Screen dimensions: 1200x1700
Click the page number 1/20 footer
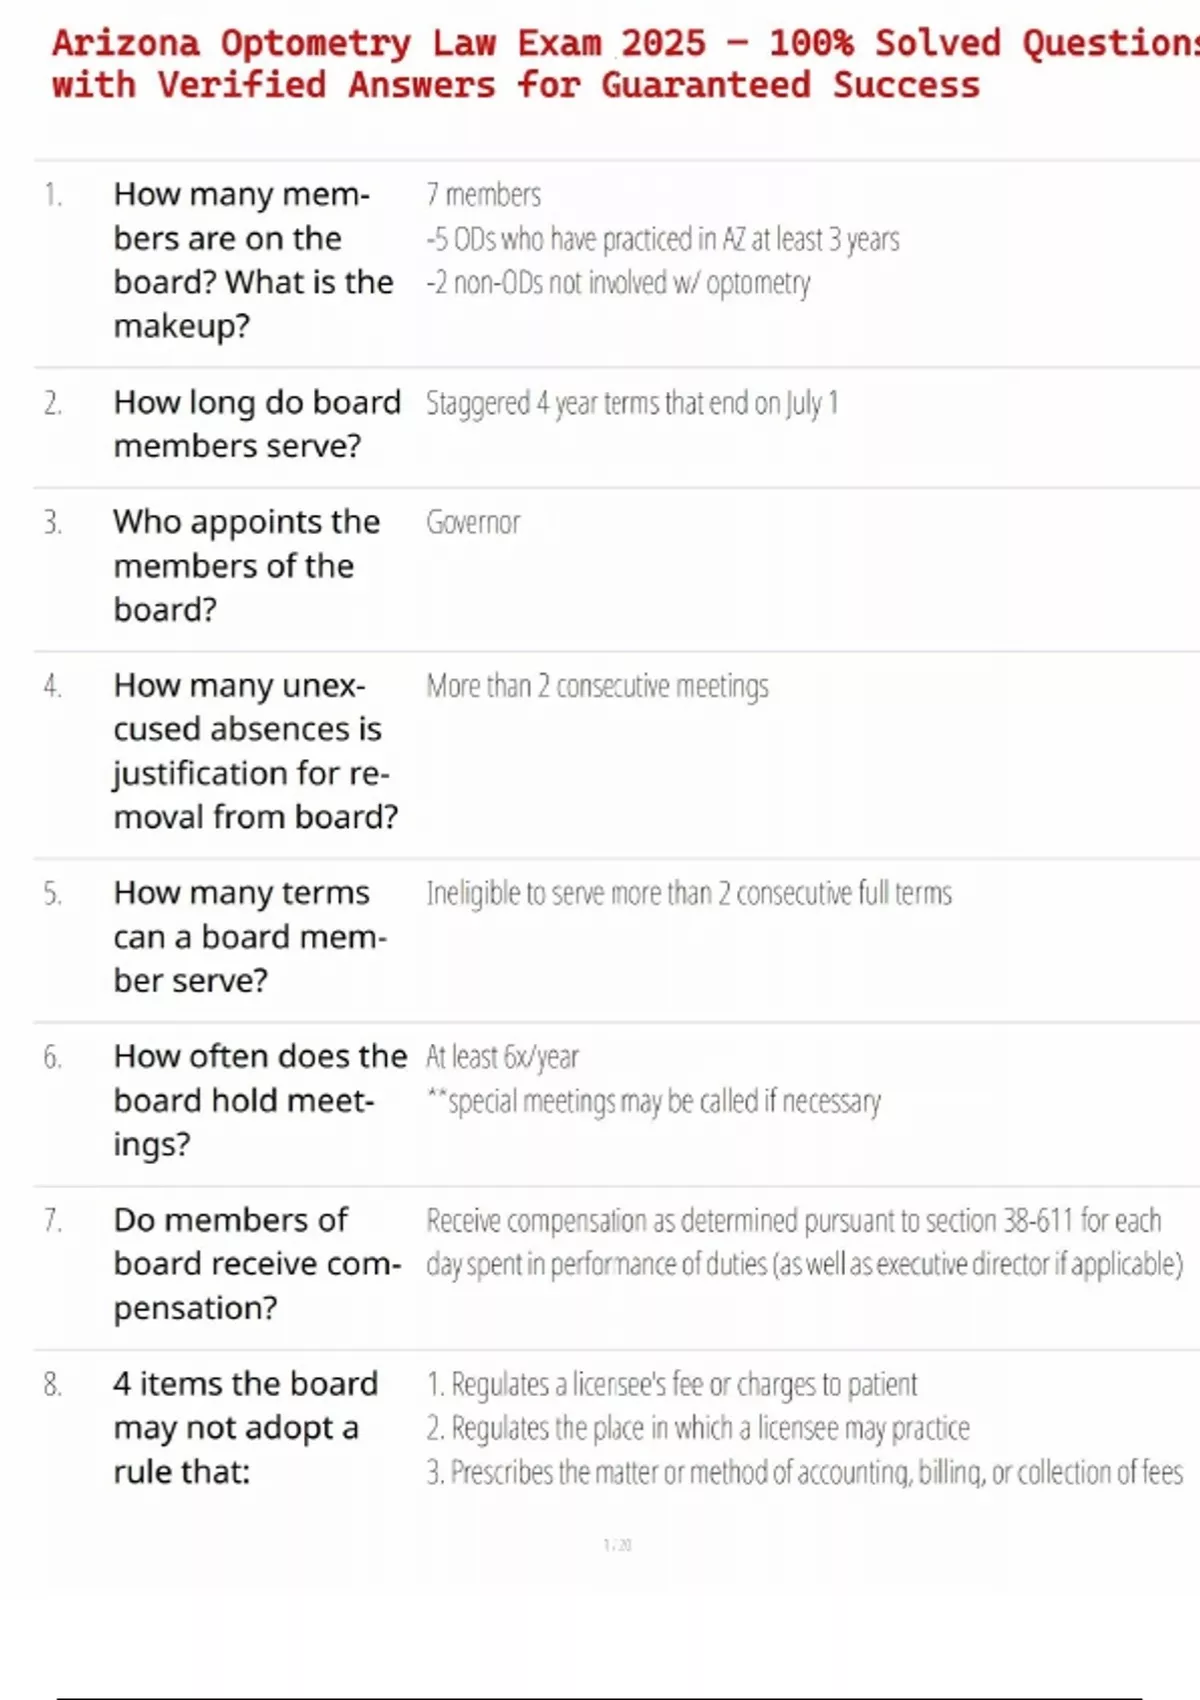[x=617, y=1545]
